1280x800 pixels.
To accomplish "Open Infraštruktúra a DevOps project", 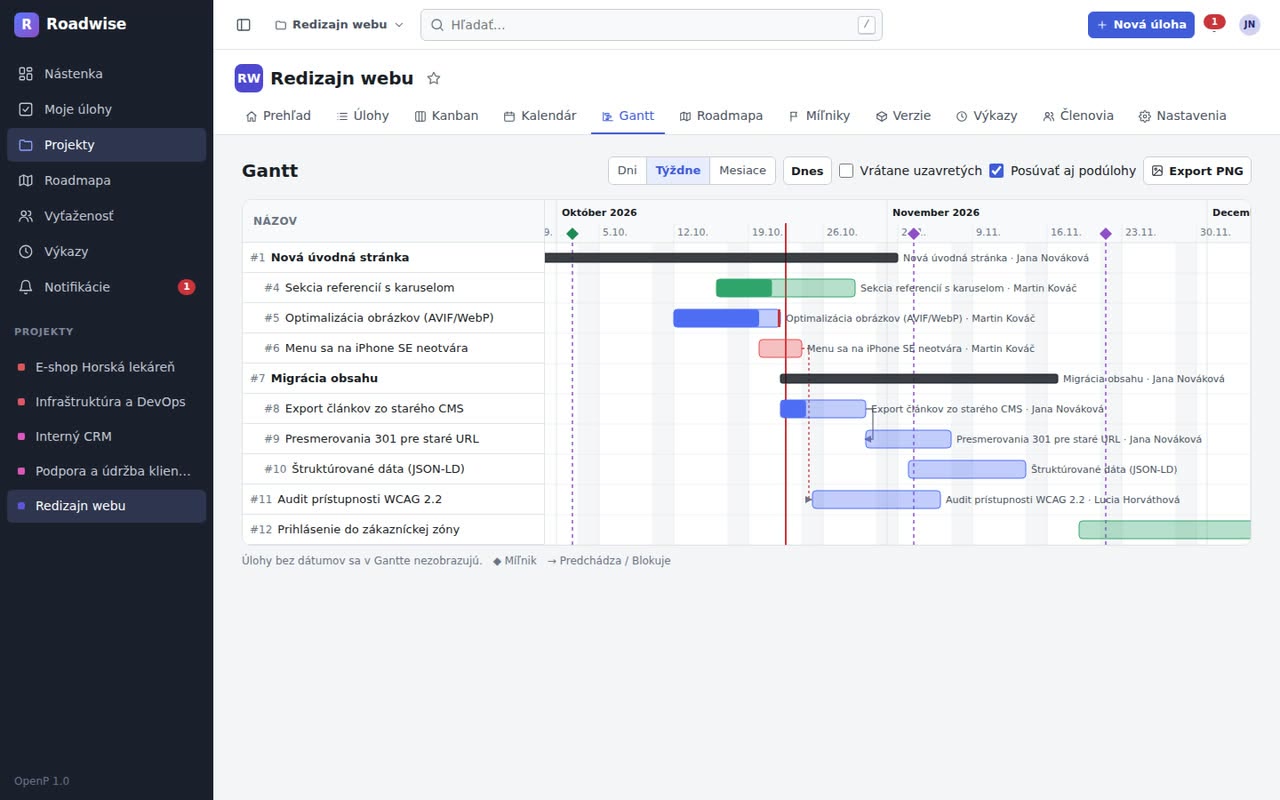I will (x=107, y=402).
